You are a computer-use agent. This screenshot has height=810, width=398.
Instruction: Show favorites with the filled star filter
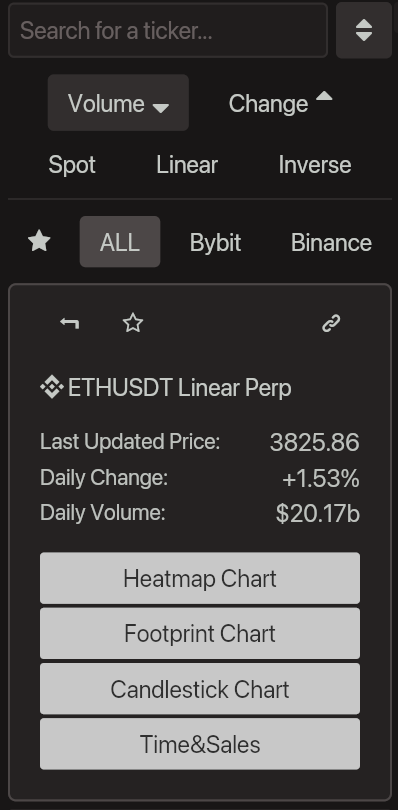click(x=39, y=242)
